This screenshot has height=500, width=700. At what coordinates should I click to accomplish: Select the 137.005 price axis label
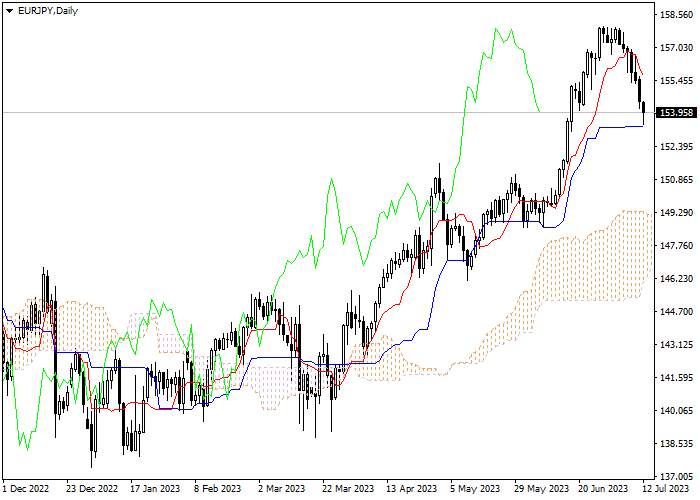click(677, 477)
